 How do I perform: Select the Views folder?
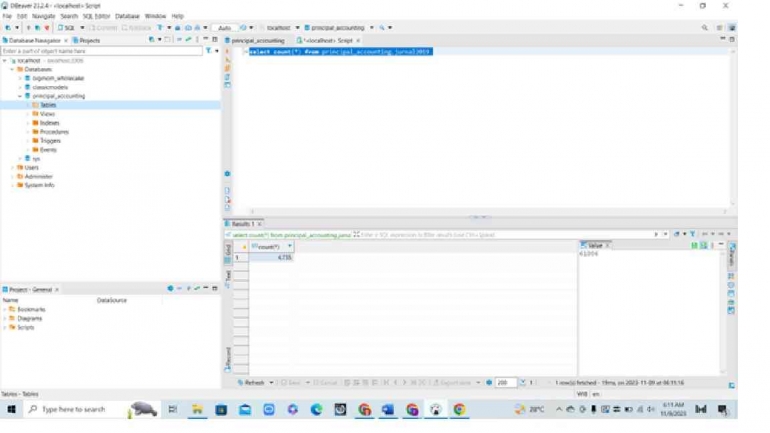pyautogui.click(x=47, y=114)
